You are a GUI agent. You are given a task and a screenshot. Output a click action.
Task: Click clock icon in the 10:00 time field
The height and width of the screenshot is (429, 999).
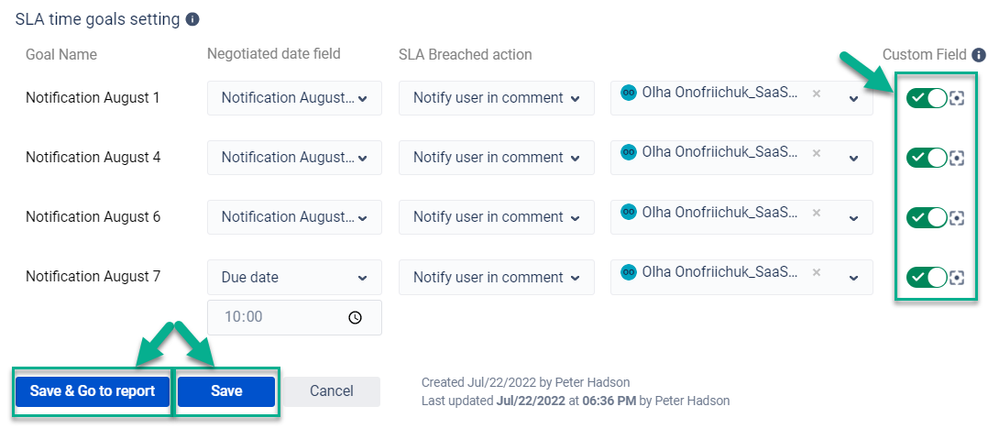click(355, 317)
